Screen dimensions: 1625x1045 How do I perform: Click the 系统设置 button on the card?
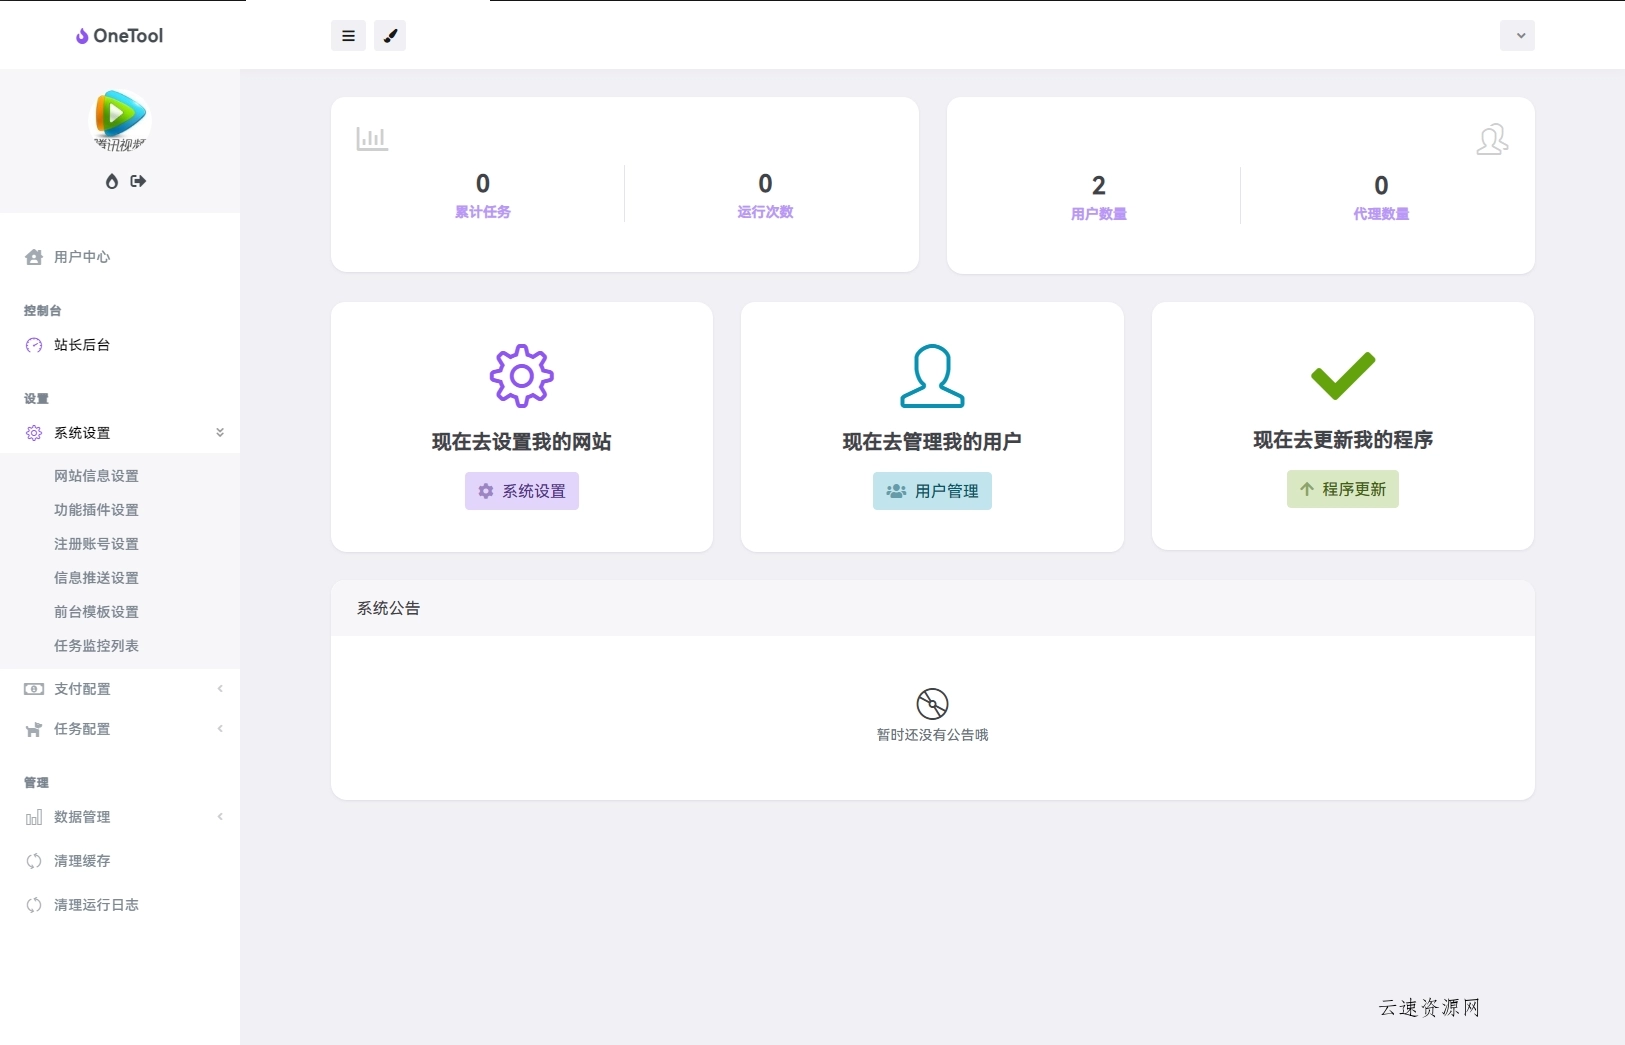[x=521, y=491]
